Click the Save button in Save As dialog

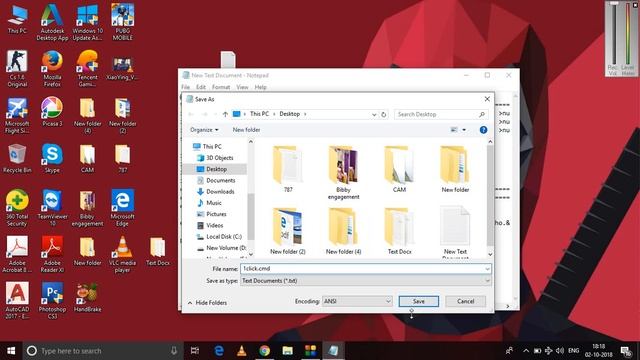pos(418,301)
